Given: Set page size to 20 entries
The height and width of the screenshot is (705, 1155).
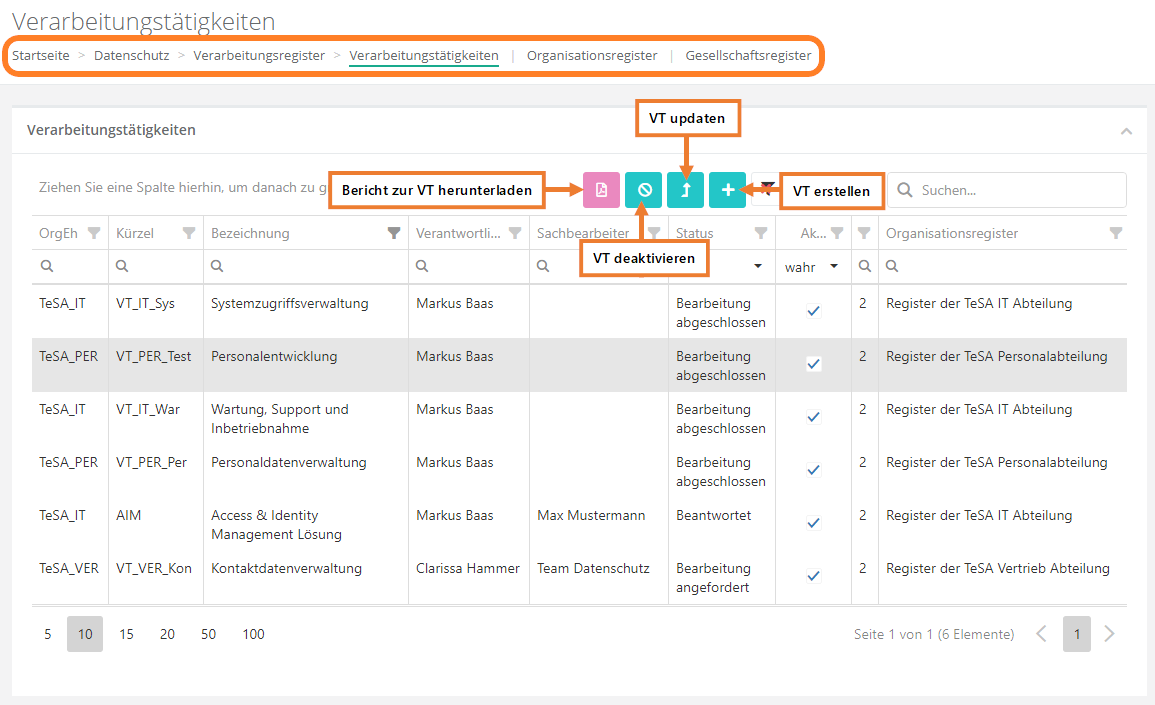Looking at the screenshot, I should [167, 634].
